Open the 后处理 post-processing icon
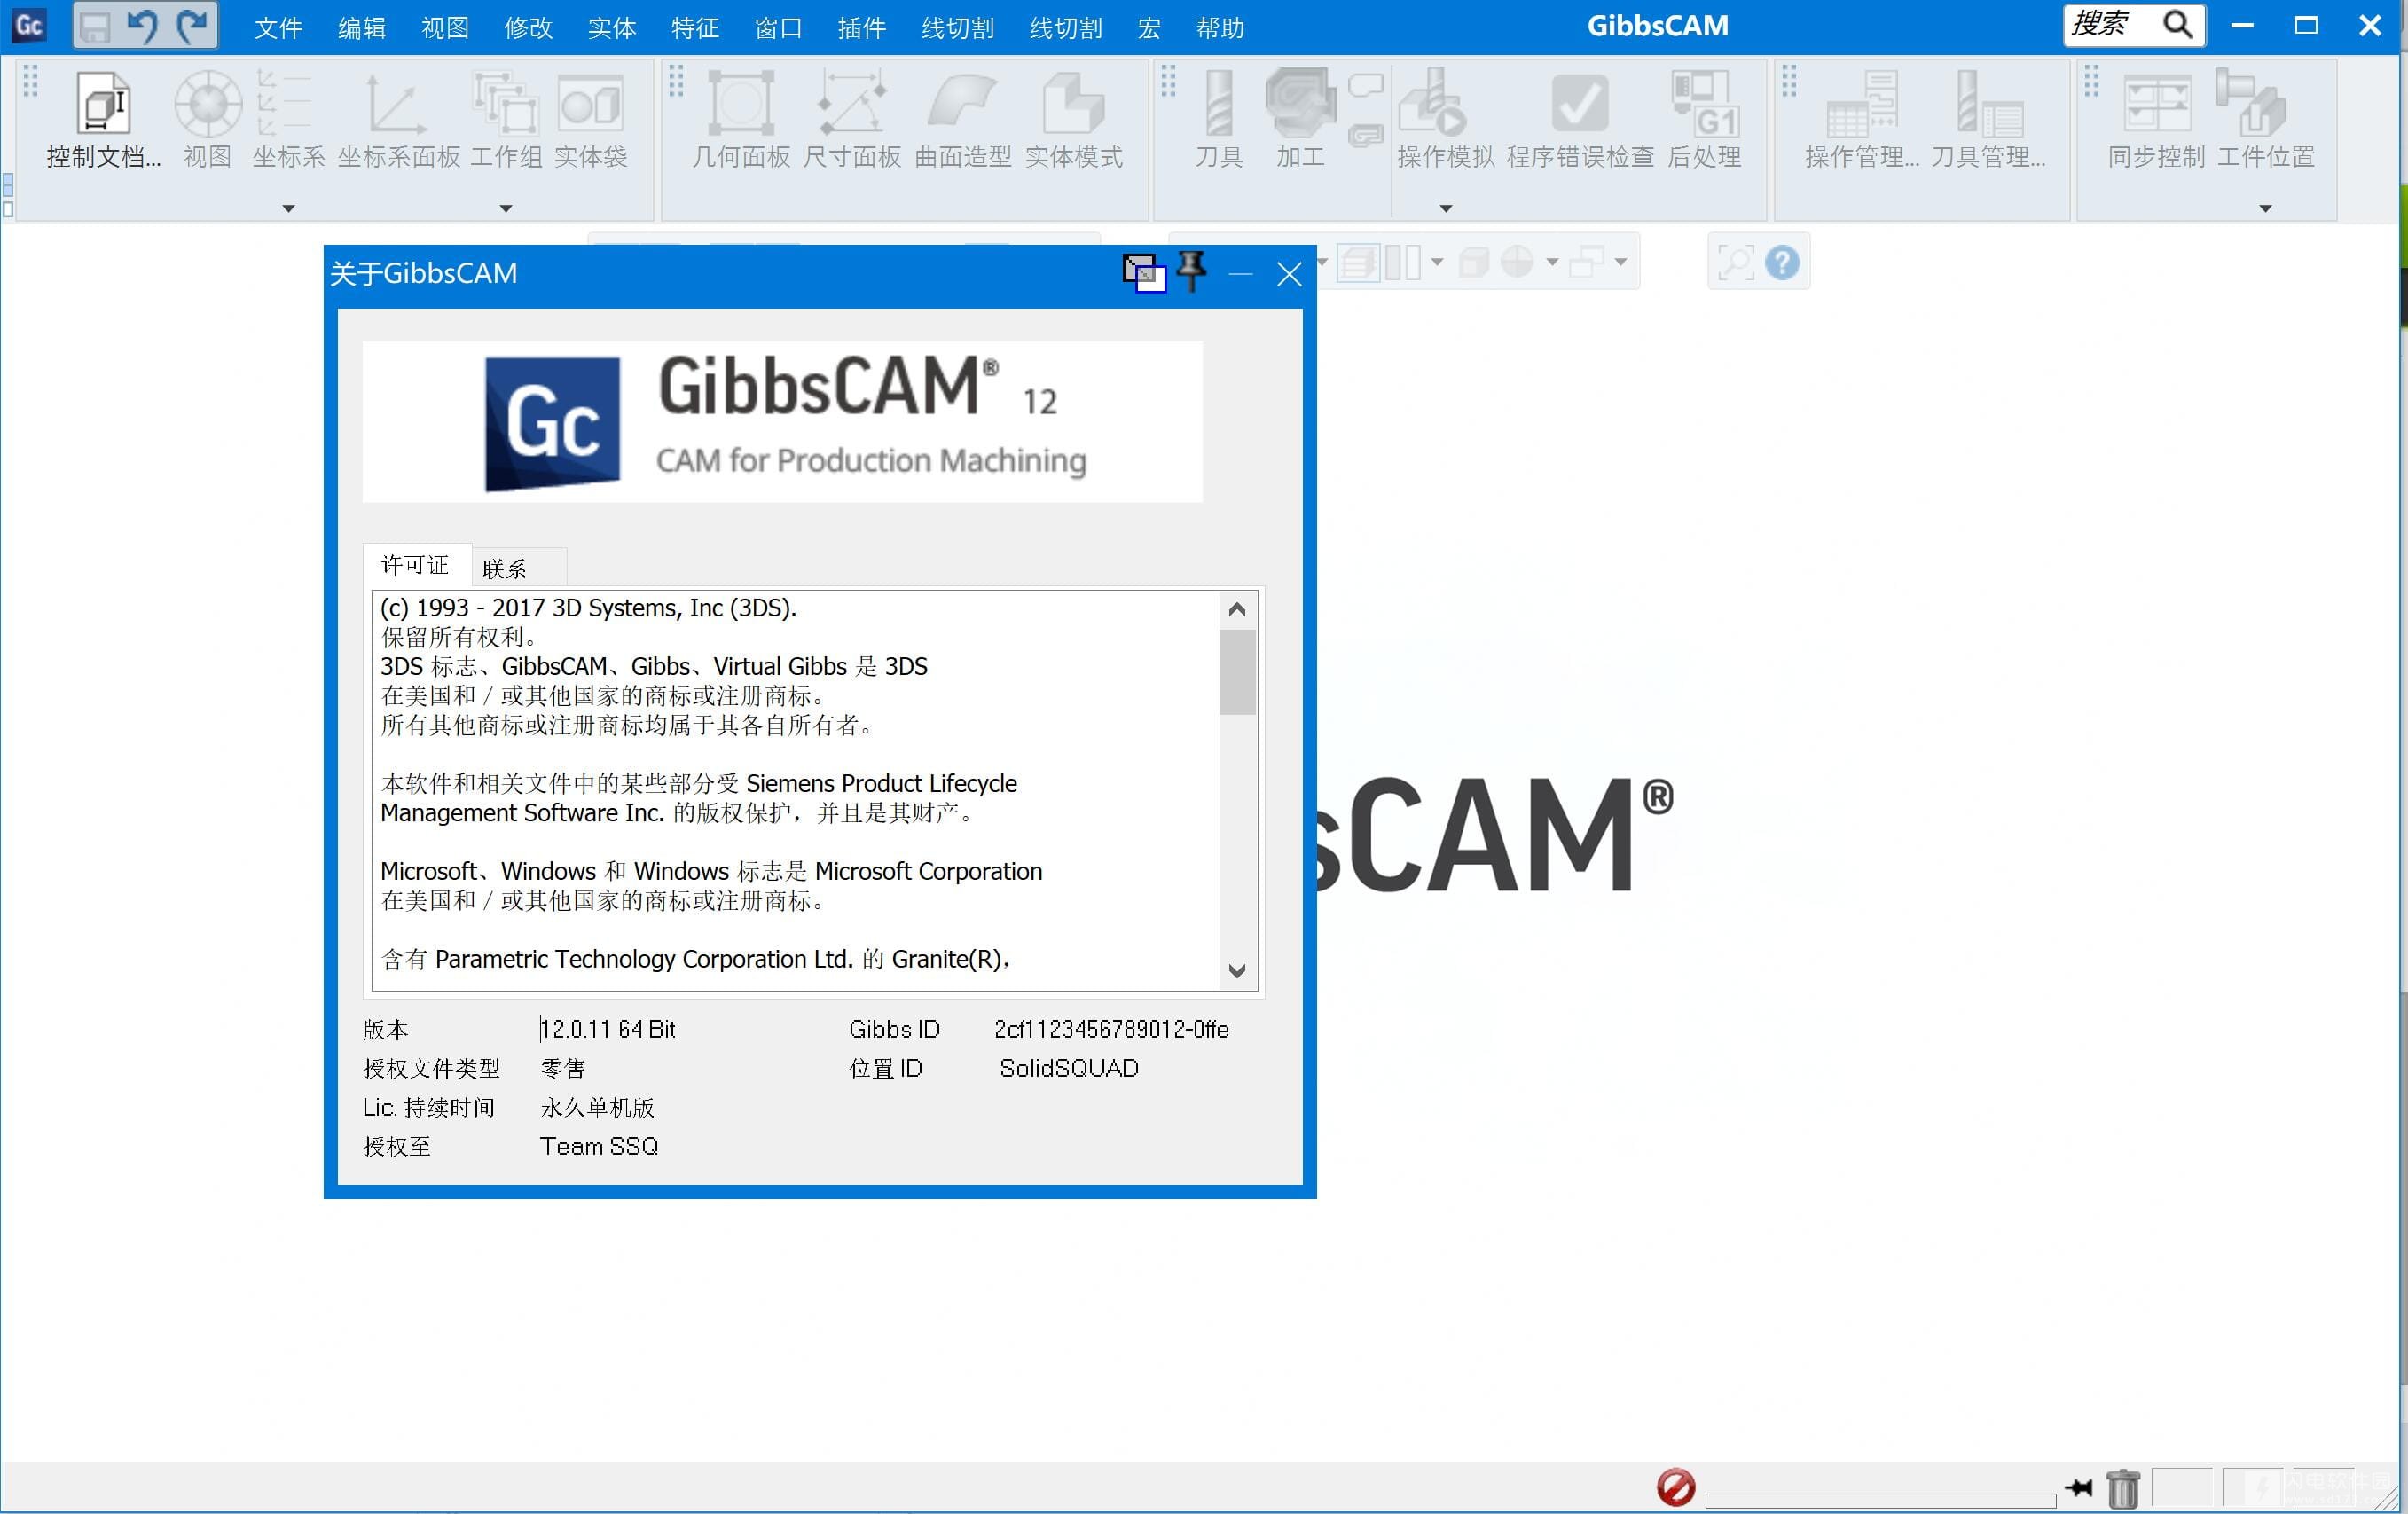This screenshot has width=2408, height=1514. (1705, 119)
